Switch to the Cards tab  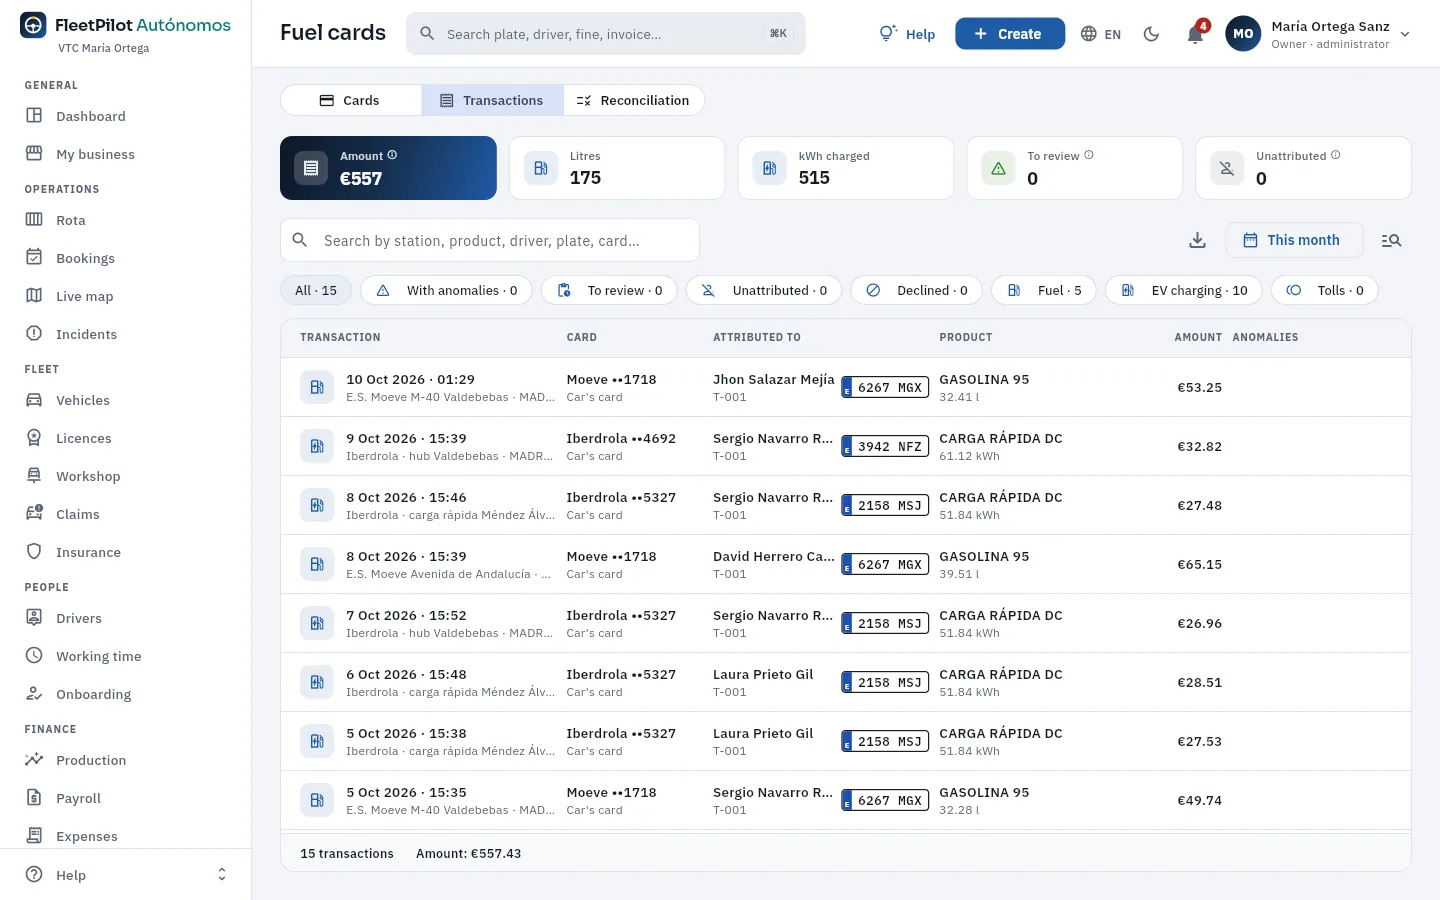click(x=351, y=100)
